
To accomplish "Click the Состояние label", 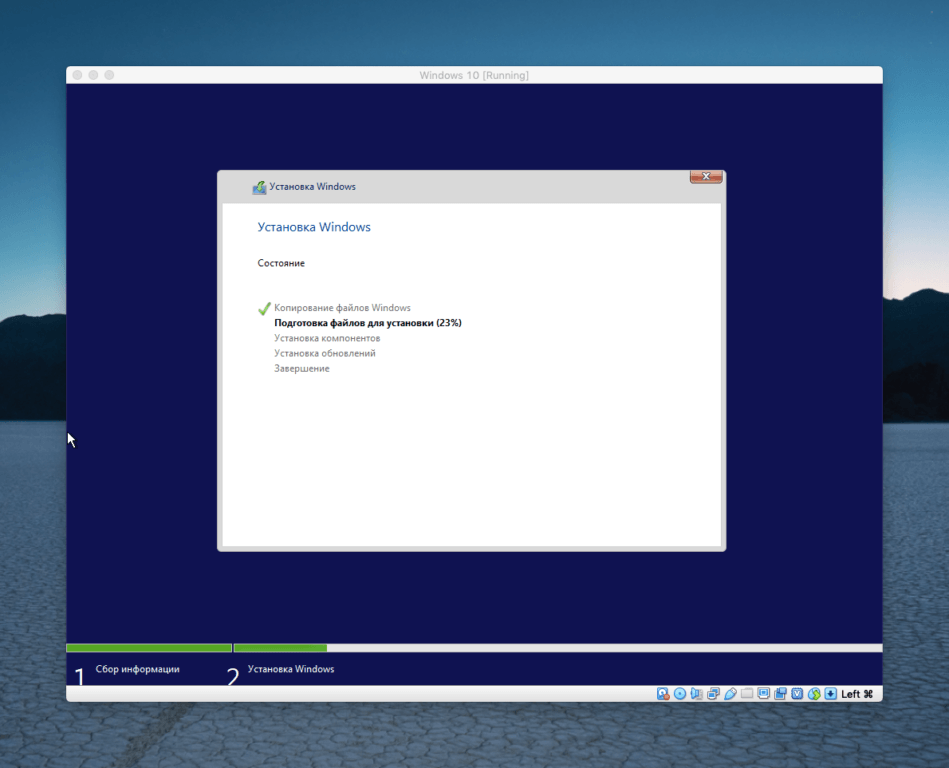I will [x=281, y=263].
